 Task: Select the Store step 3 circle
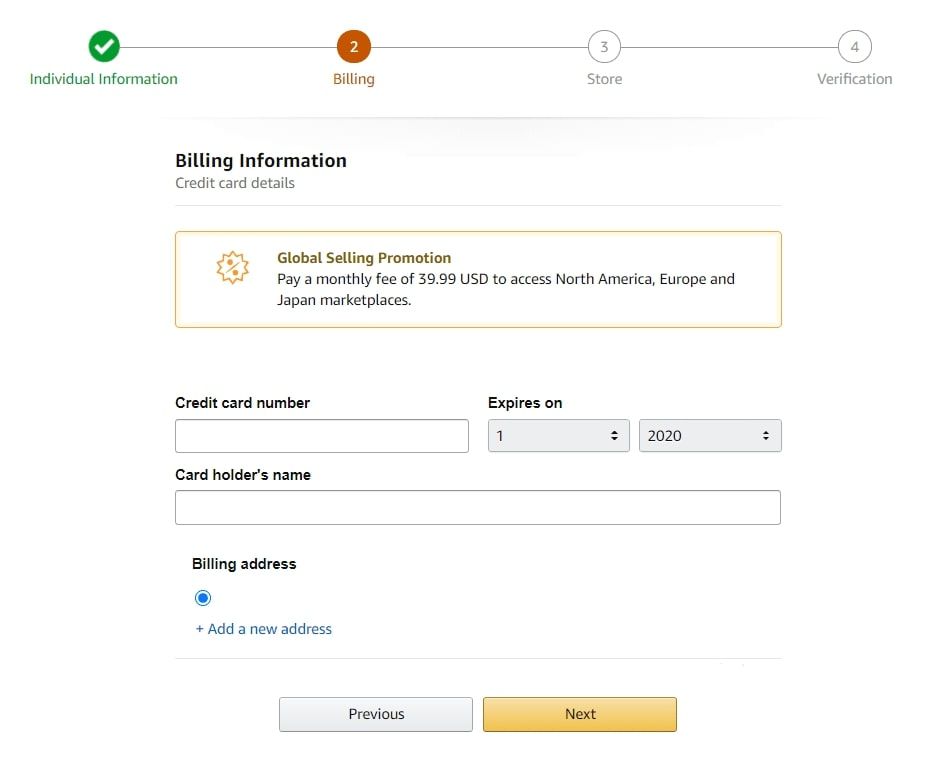click(604, 46)
